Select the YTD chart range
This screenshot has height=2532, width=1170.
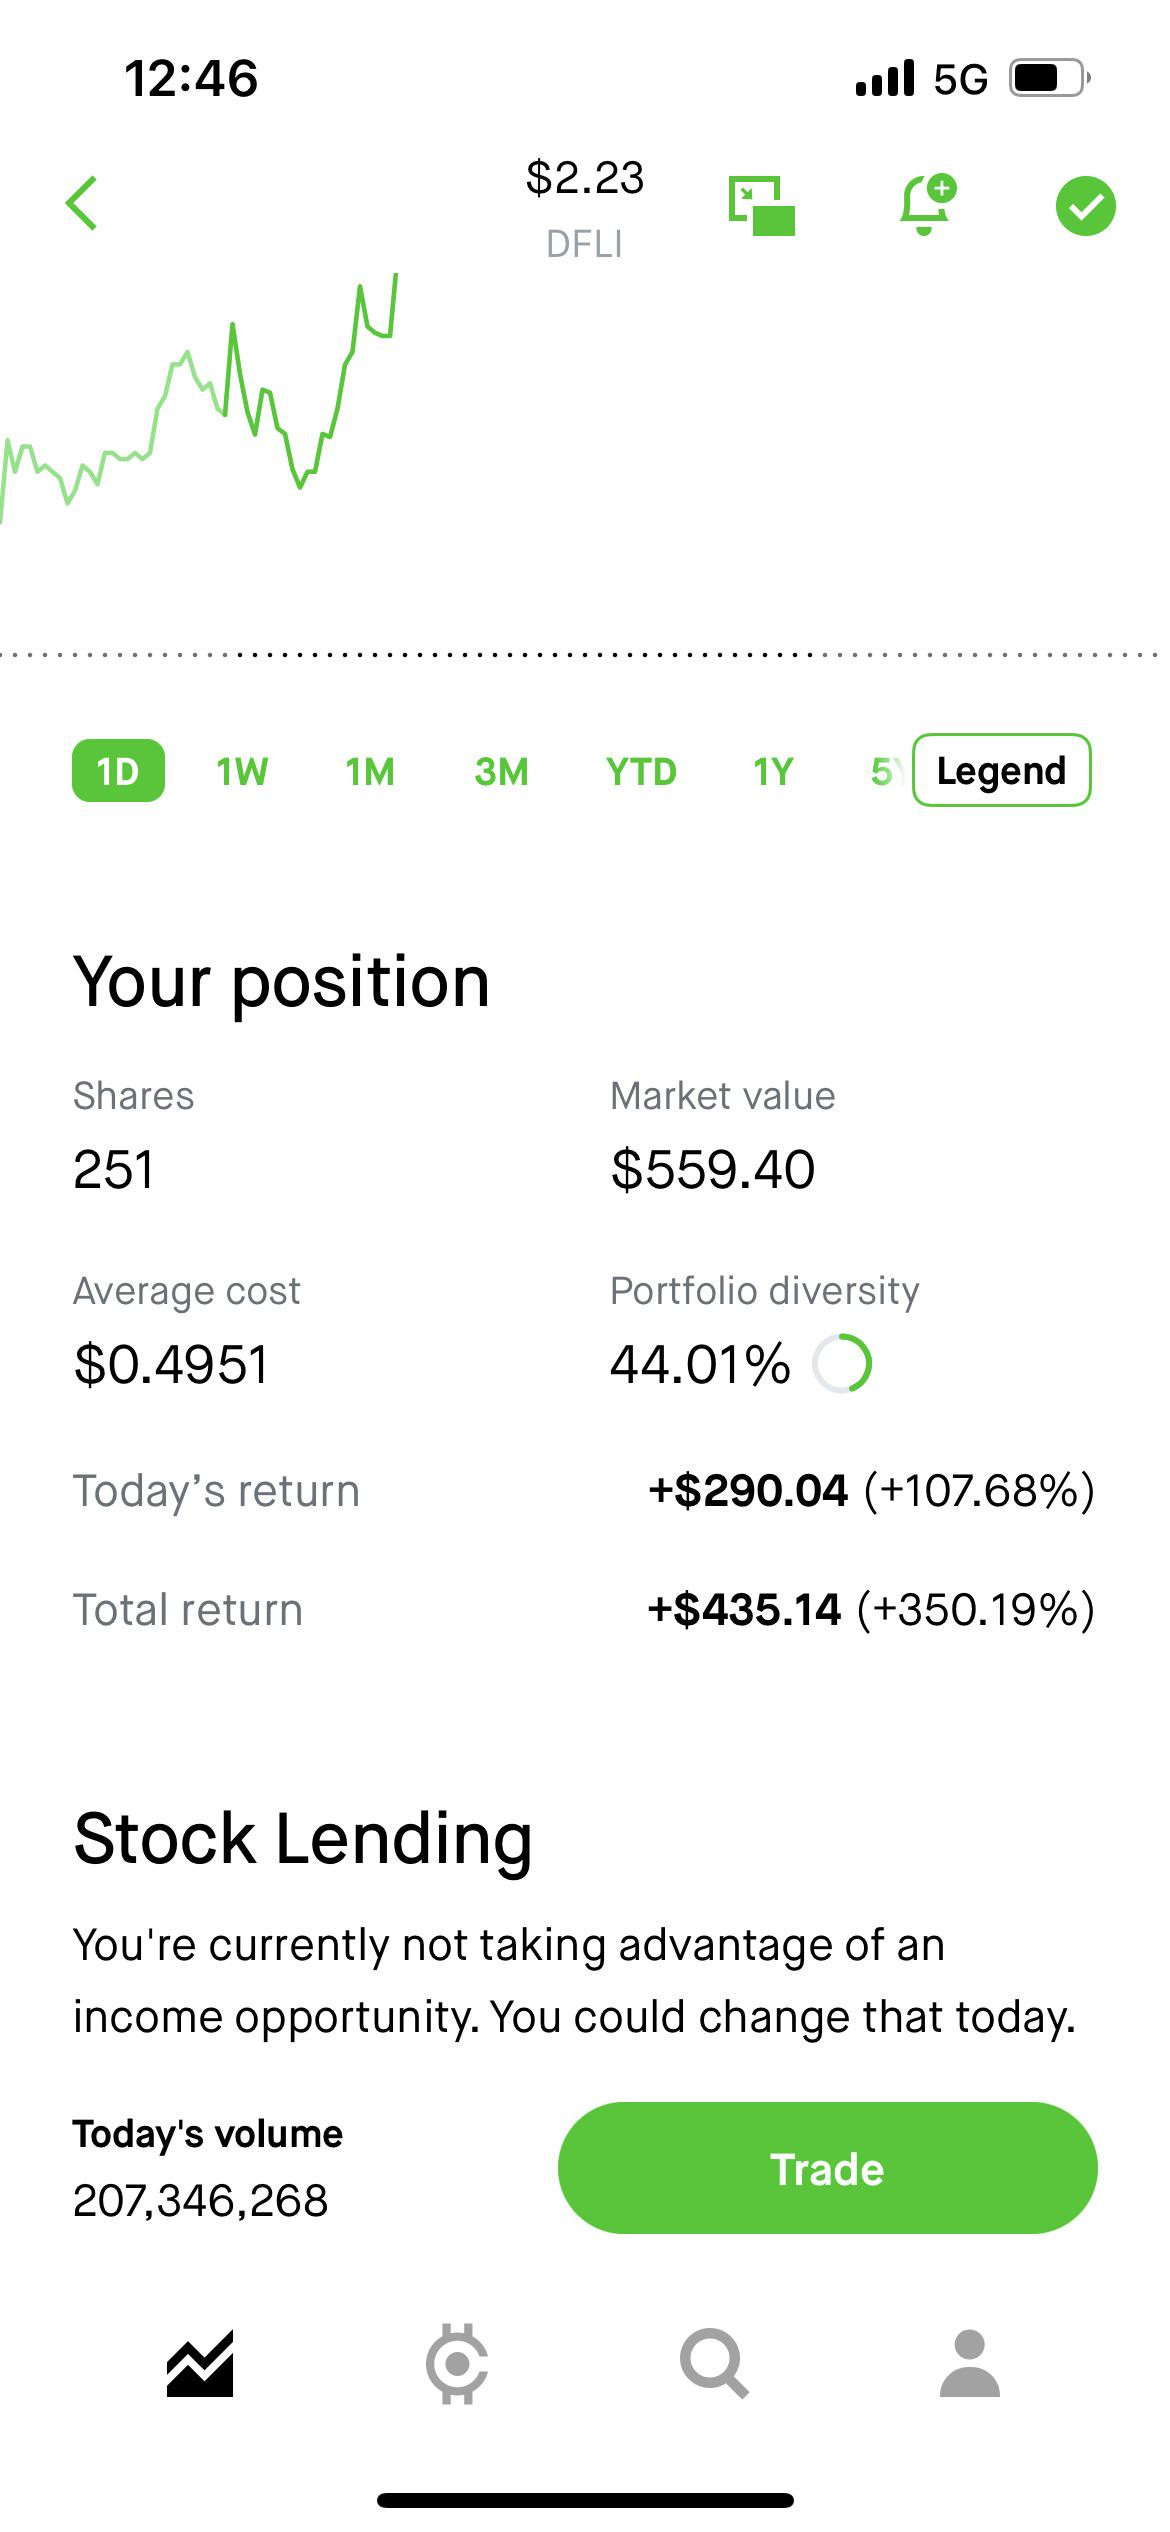[x=641, y=771]
